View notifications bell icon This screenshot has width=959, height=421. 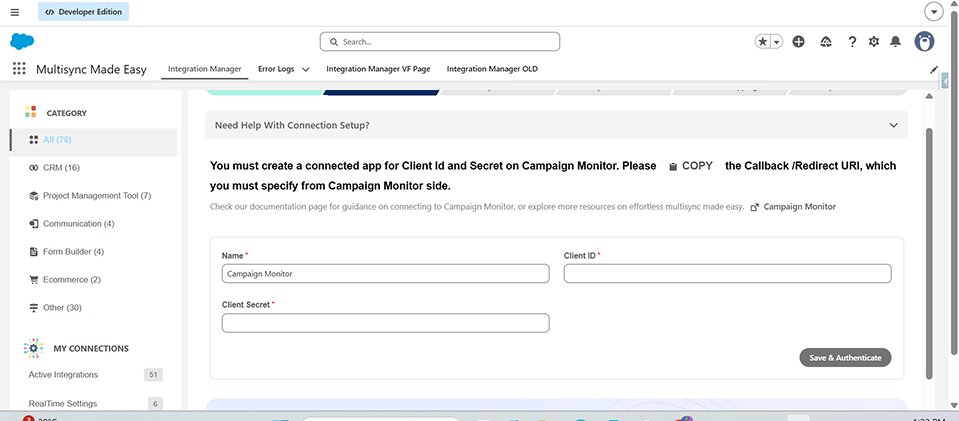pos(895,42)
